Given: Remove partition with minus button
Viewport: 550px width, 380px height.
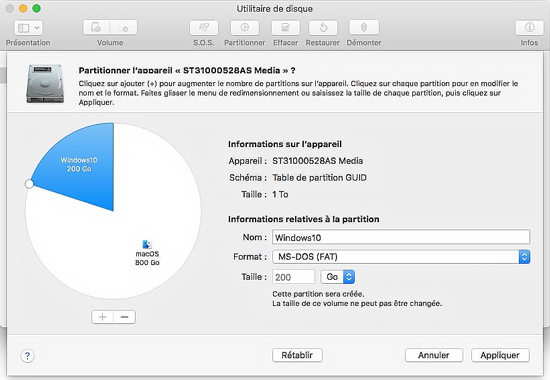Looking at the screenshot, I should [x=125, y=317].
